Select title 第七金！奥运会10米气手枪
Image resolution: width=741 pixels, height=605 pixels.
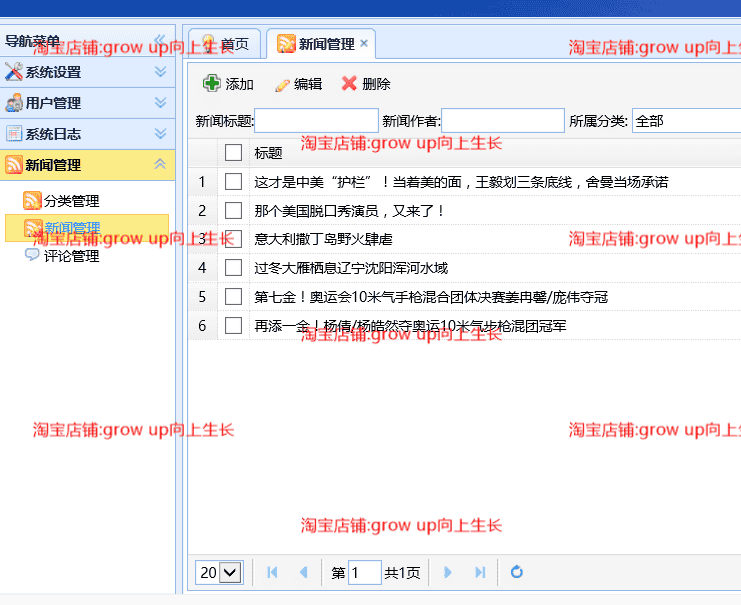(431, 297)
